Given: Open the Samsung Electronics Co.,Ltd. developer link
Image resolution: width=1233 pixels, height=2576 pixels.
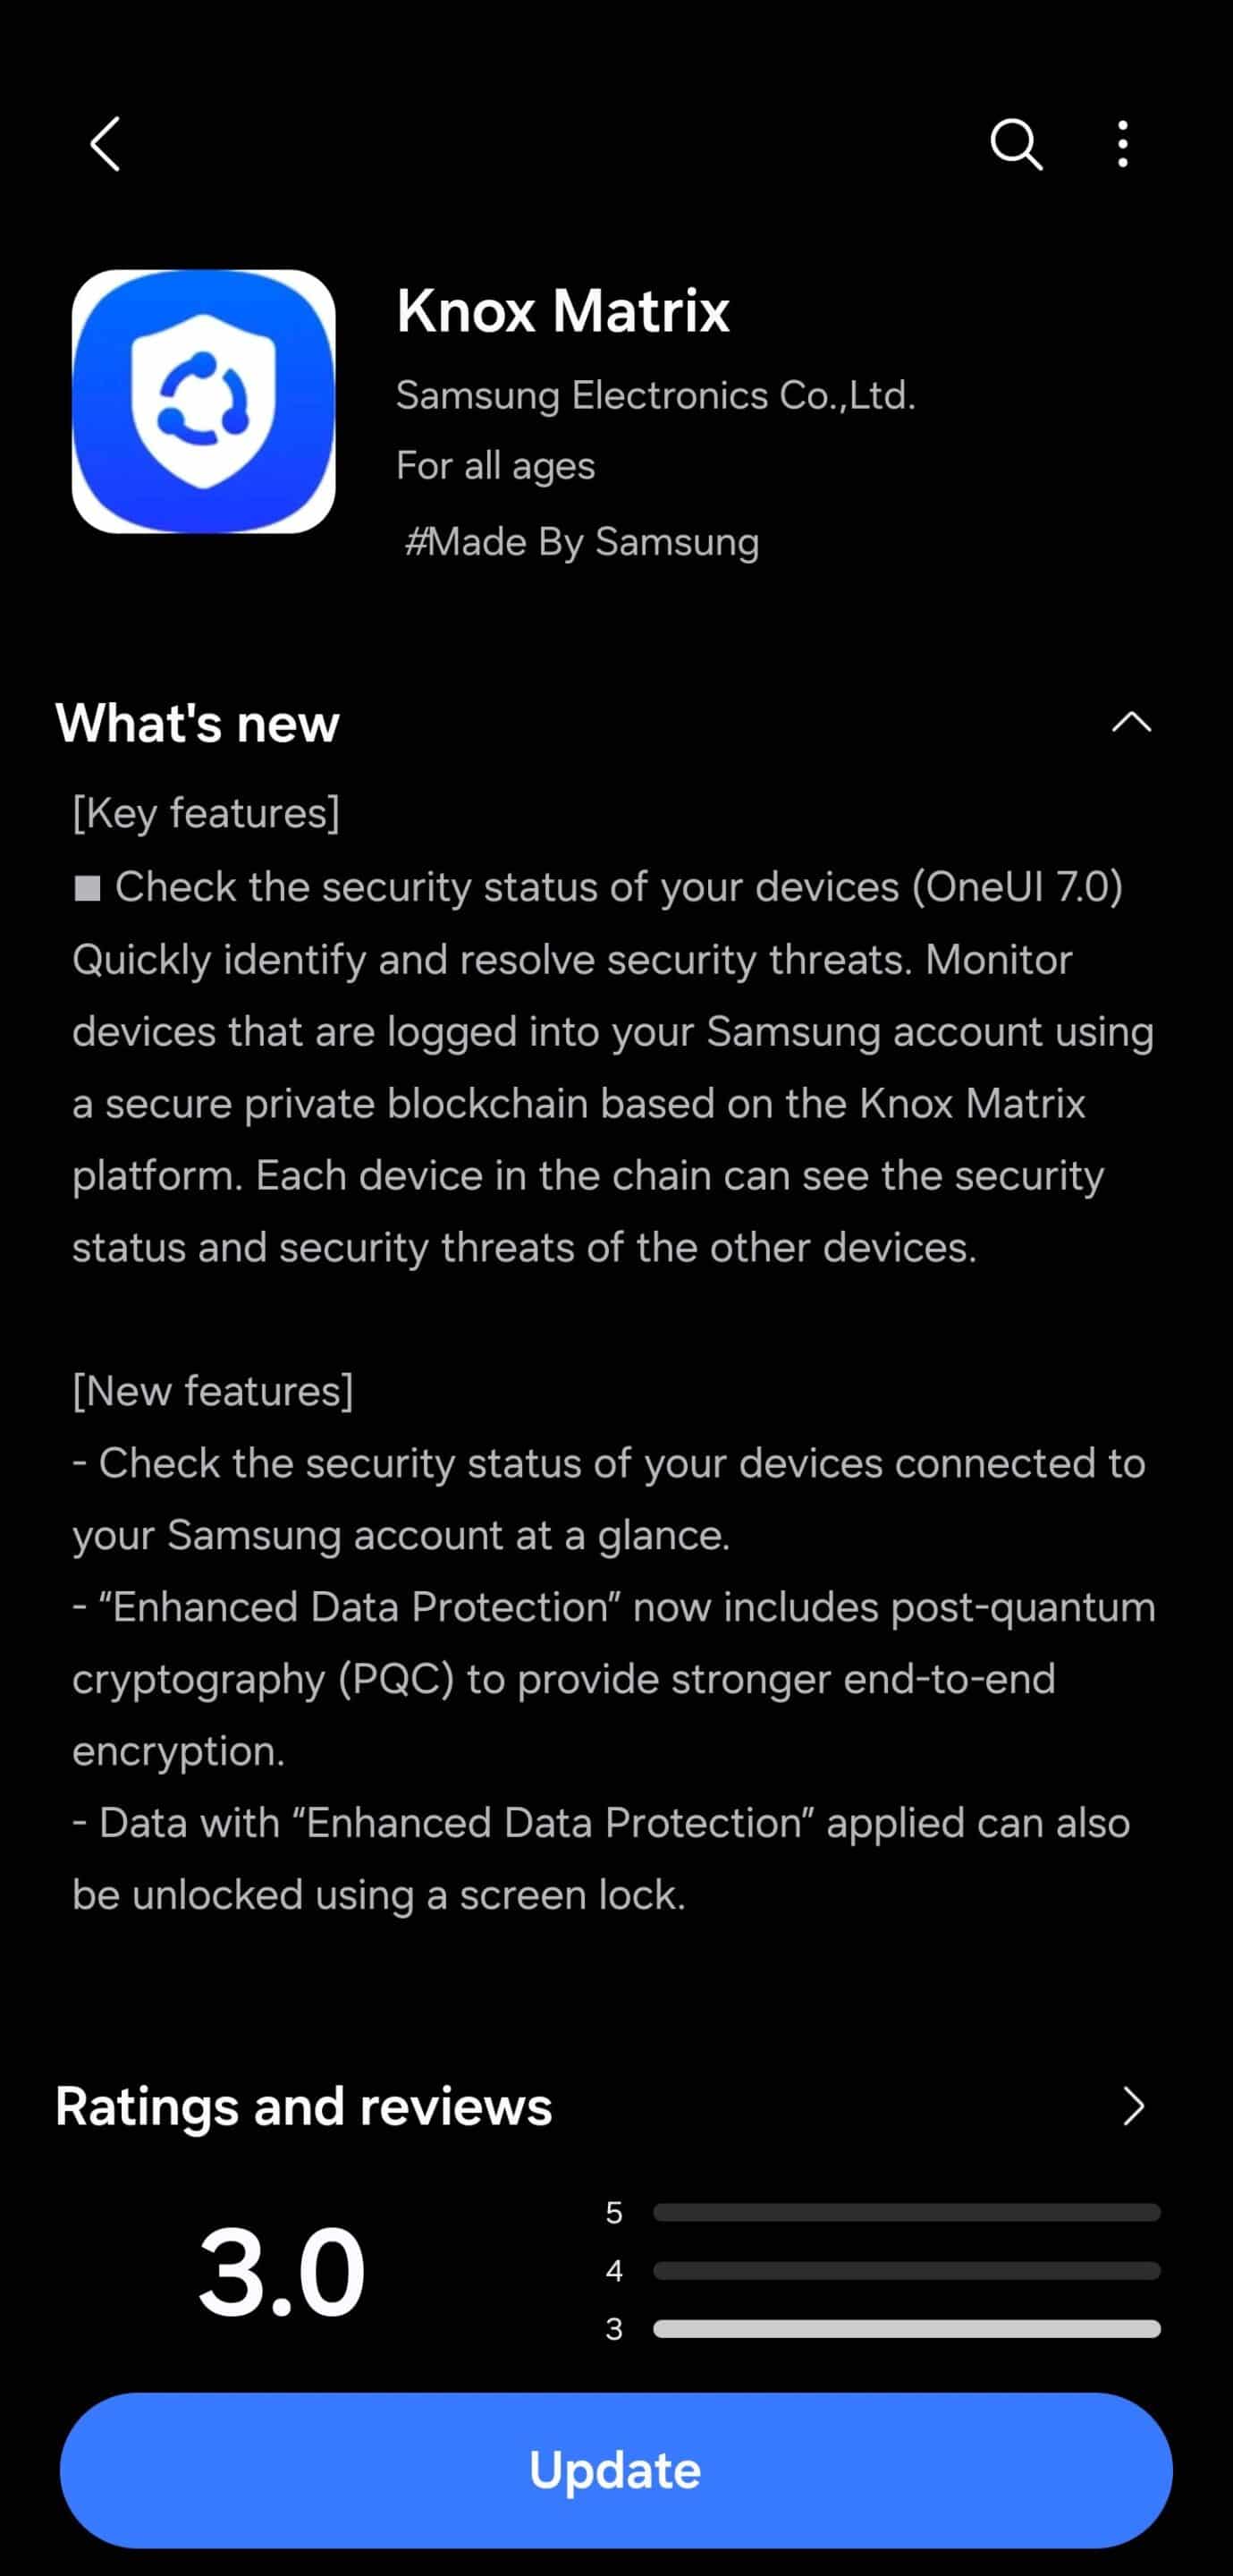Looking at the screenshot, I should pyautogui.click(x=655, y=396).
